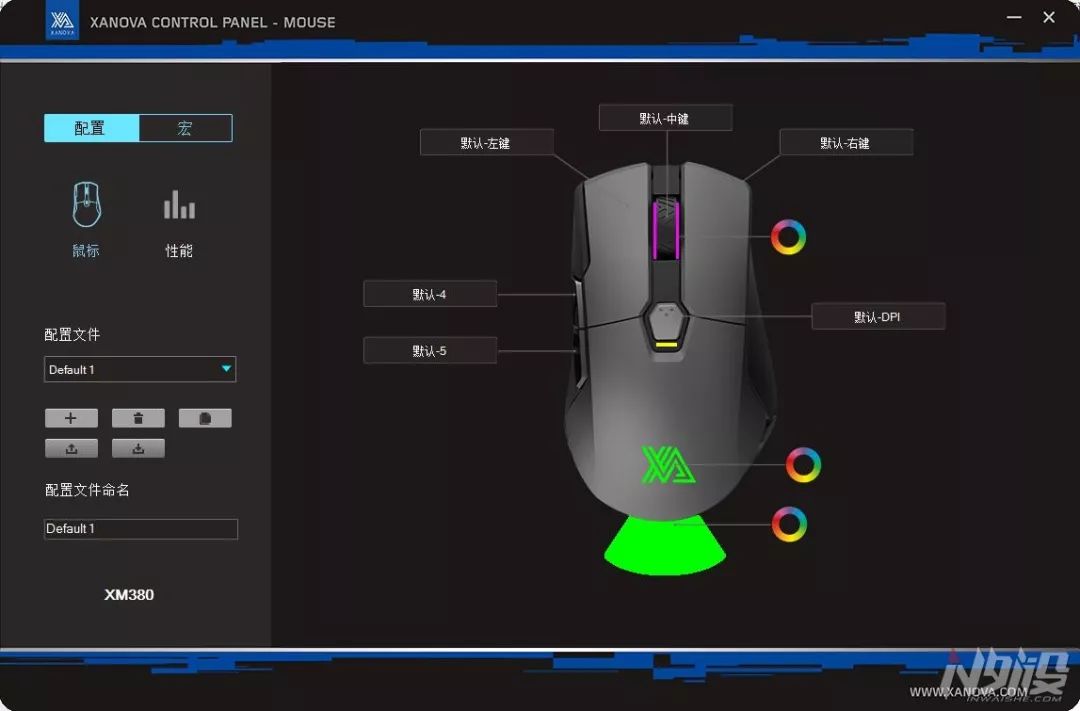Click the 配置文件 section label

(72, 335)
